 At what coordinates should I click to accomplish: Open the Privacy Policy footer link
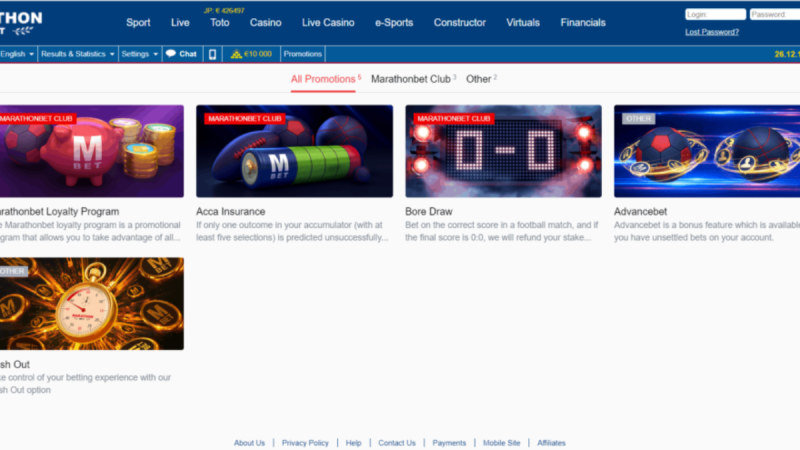(305, 443)
